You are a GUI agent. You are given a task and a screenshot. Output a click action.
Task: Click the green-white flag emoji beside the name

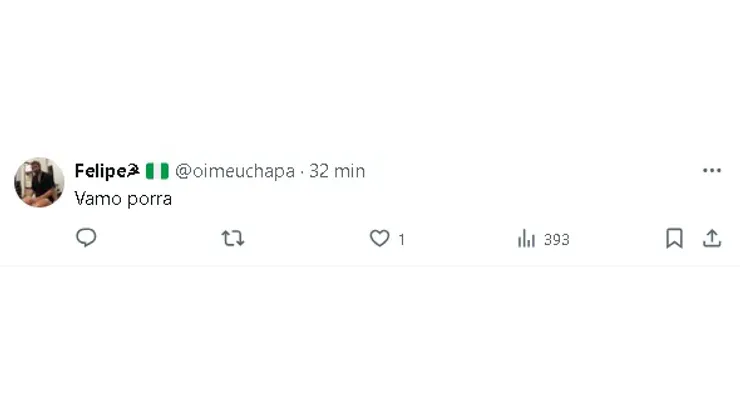(157, 171)
